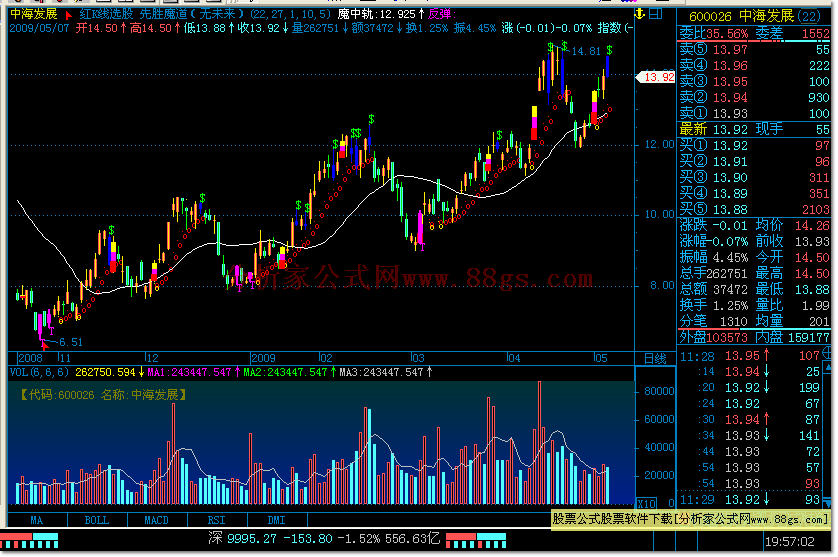This screenshot has width=838, height=557.
Task: Click the 内盘 159177 value
Action: click(793, 337)
